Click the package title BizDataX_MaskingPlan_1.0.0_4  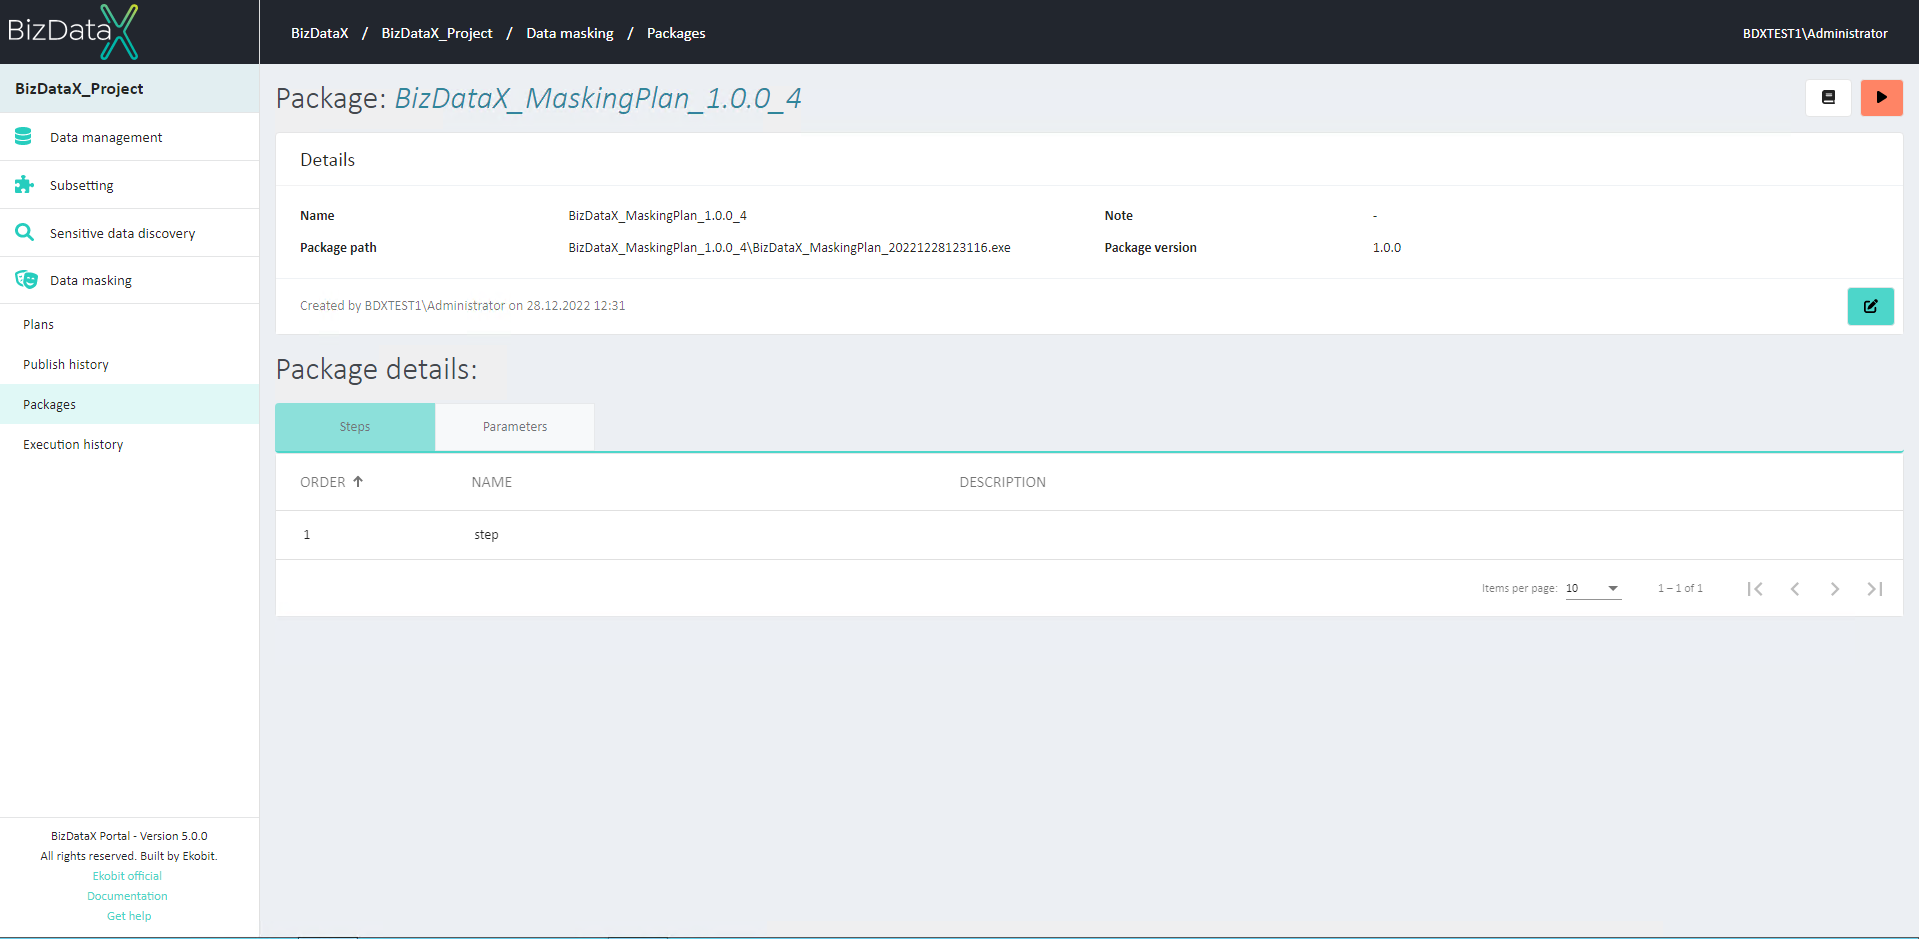[x=598, y=98]
